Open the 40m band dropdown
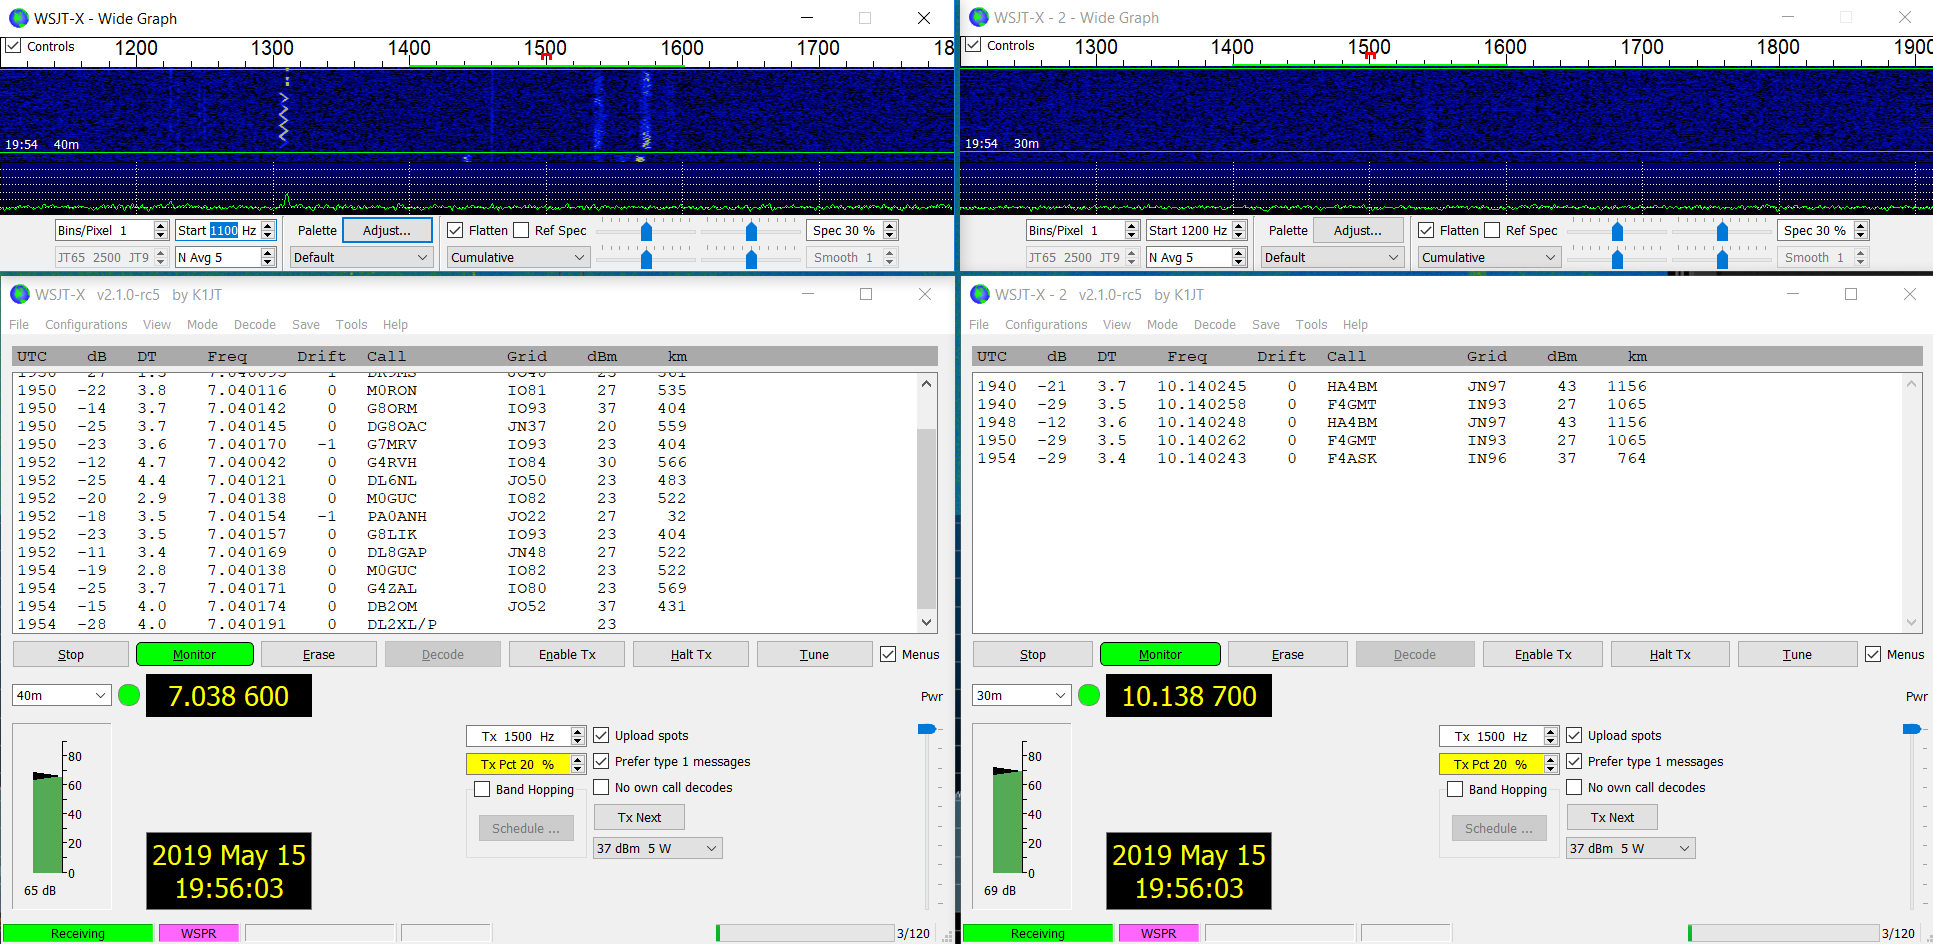1933x944 pixels. (61, 695)
